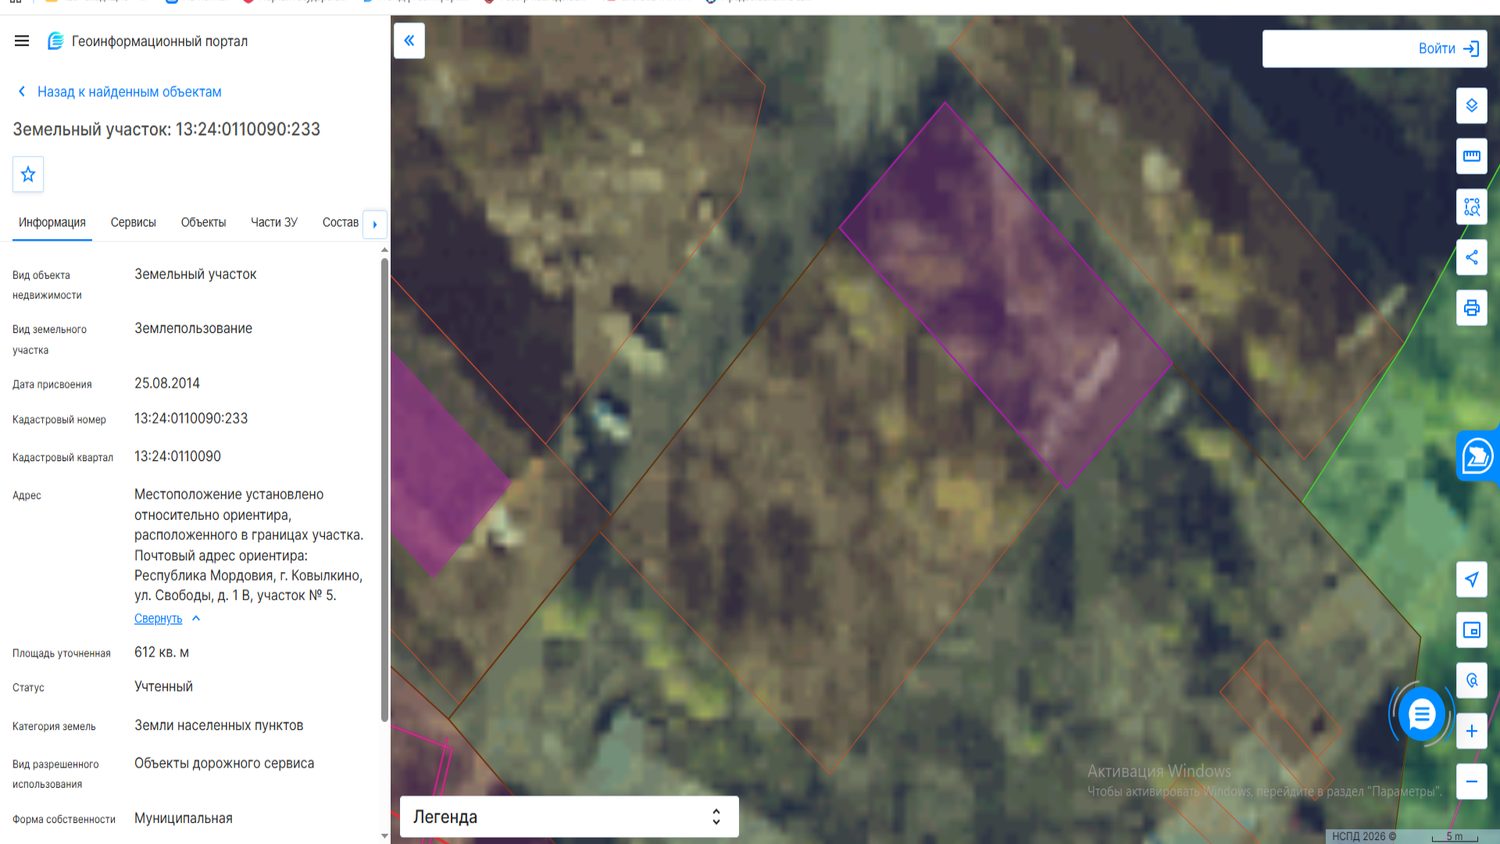Click the info panel vertical scrollbar
Viewport: 1500px width, 844px height.
pyautogui.click(x=385, y=490)
